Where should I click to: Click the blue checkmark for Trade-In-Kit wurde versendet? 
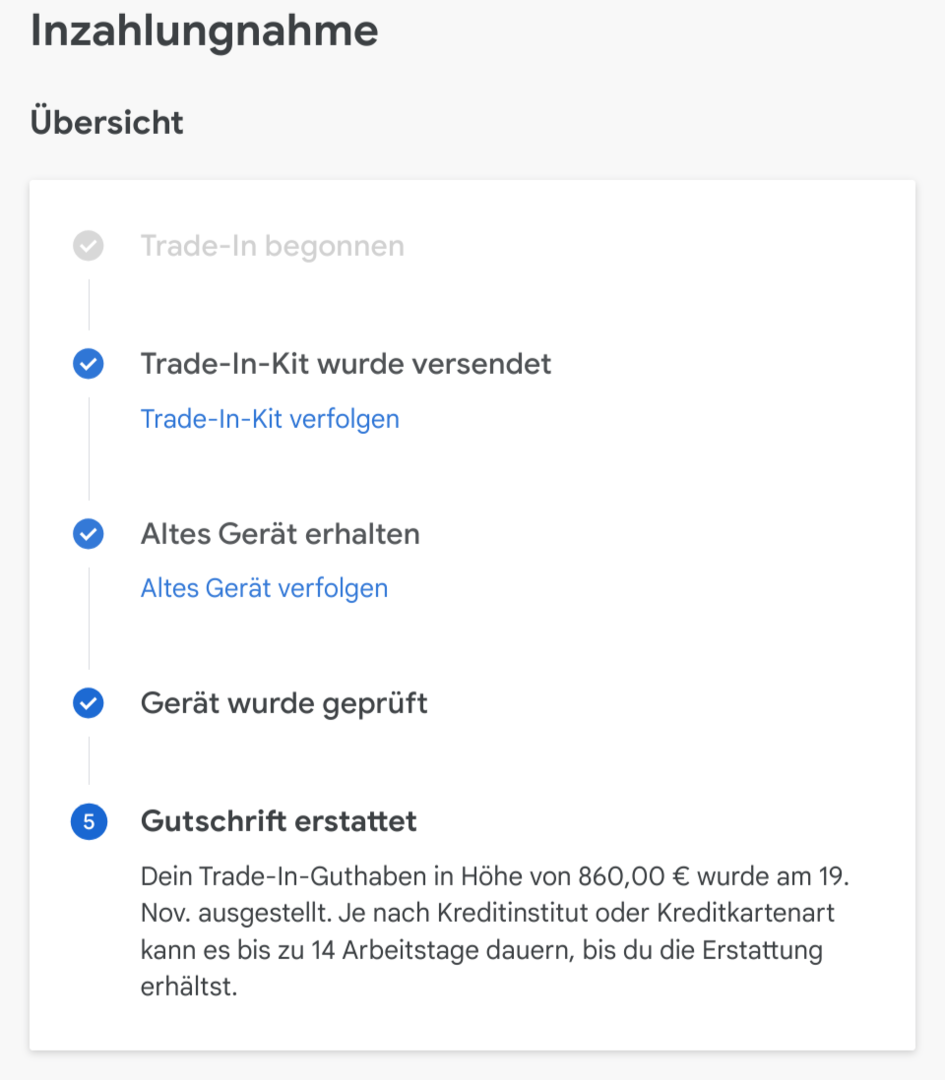click(88, 364)
